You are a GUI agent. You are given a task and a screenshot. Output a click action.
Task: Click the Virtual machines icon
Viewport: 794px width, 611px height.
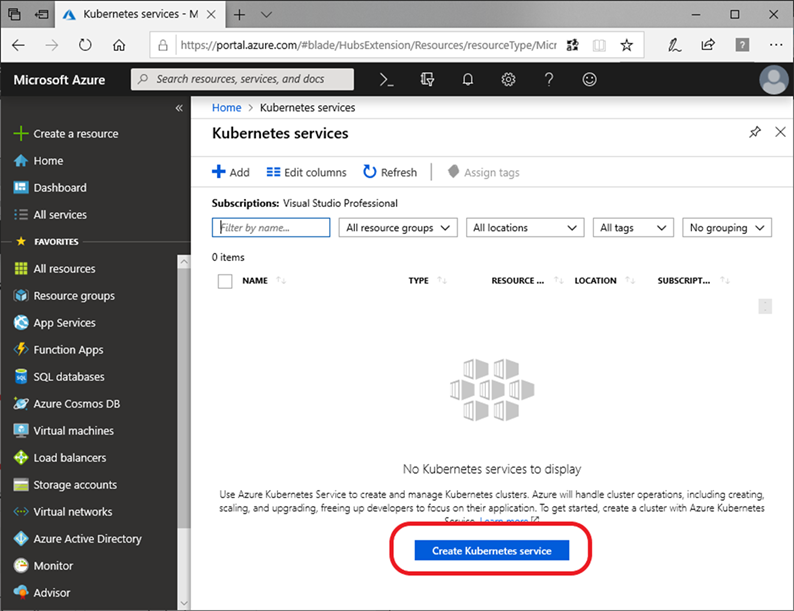point(21,431)
